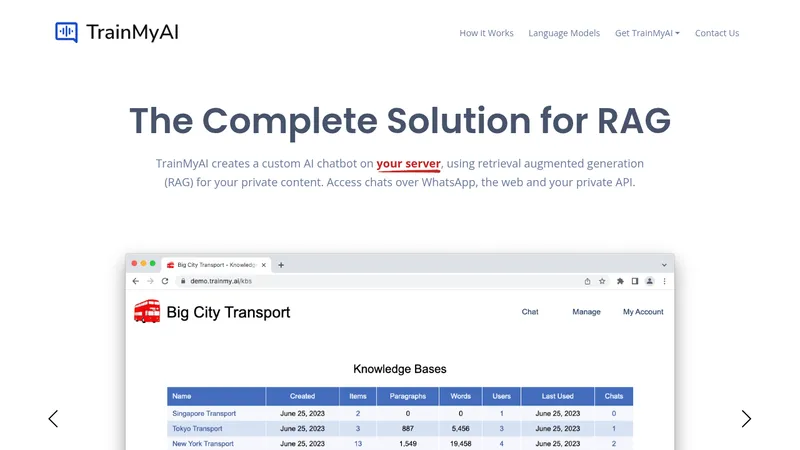Screen dimensions: 800x450
Task: Click the padlock icon in address bar
Action: coord(183,281)
